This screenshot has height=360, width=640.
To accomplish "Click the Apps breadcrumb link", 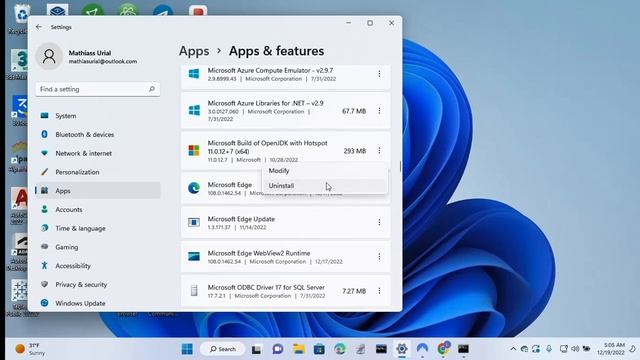I will 194,51.
